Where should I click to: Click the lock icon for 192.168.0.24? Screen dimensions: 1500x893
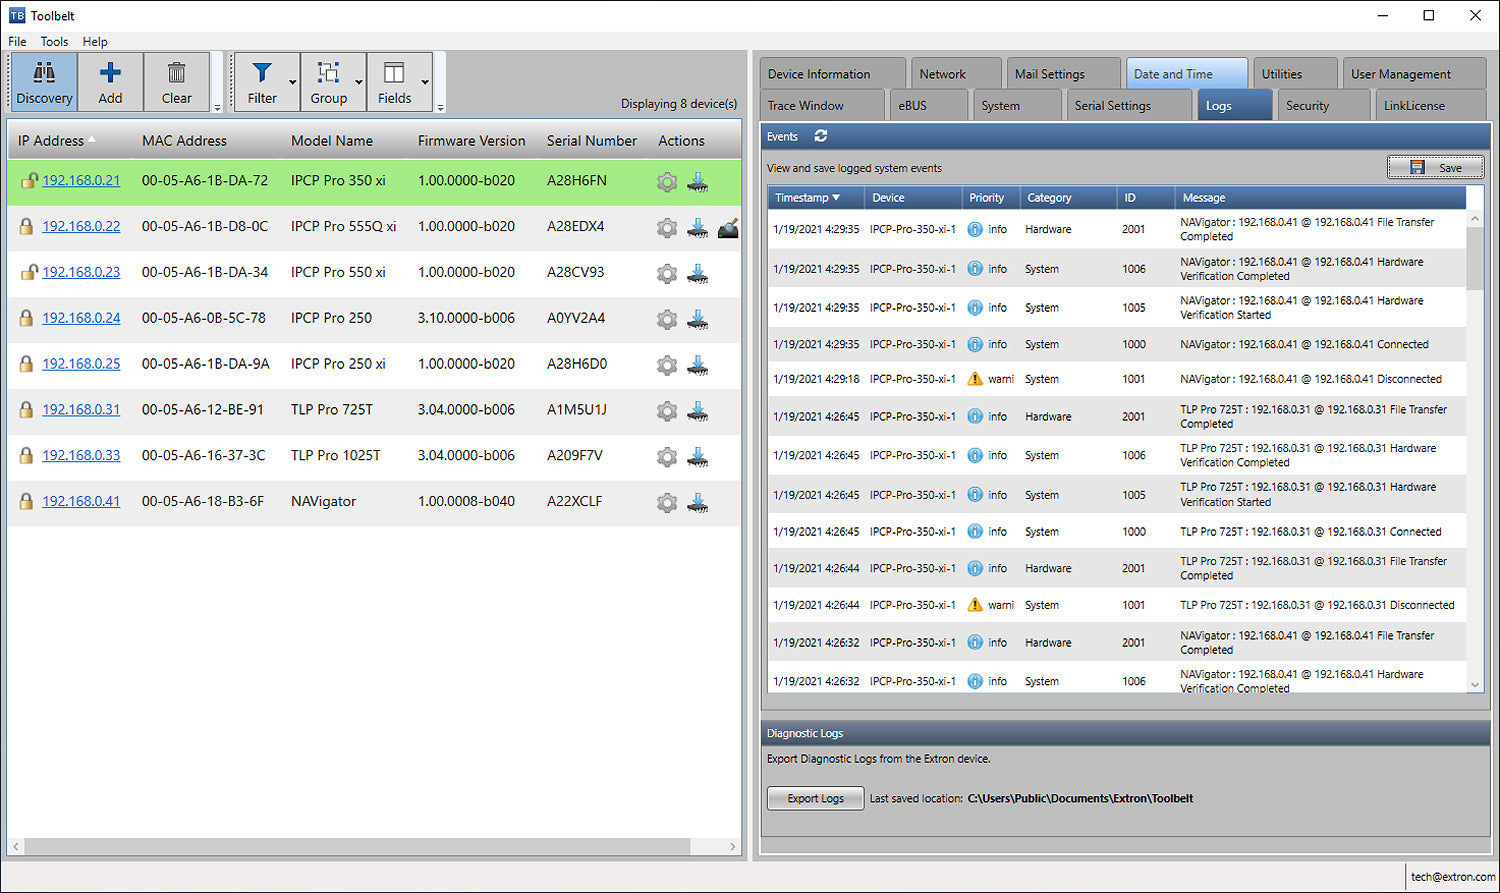27,318
